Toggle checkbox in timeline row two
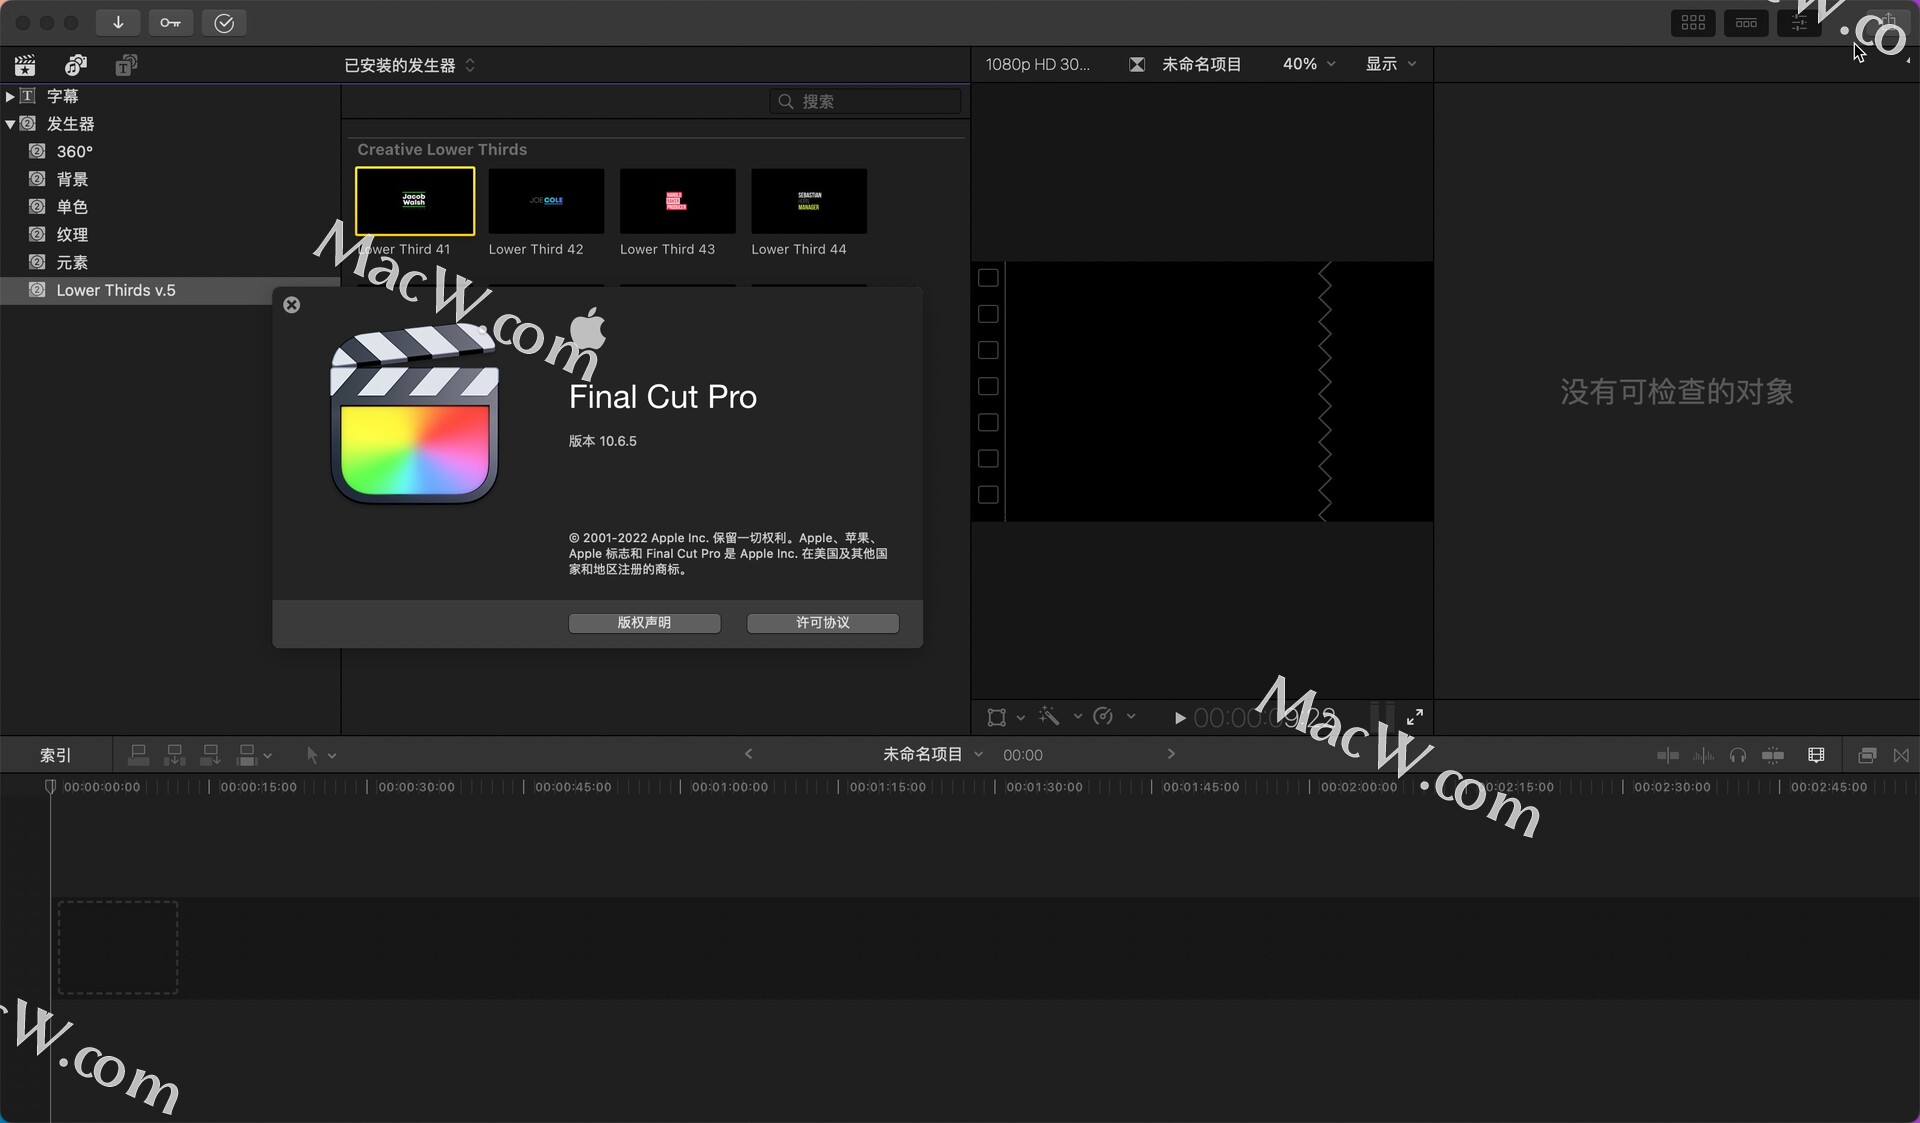The image size is (1920, 1123). (987, 313)
